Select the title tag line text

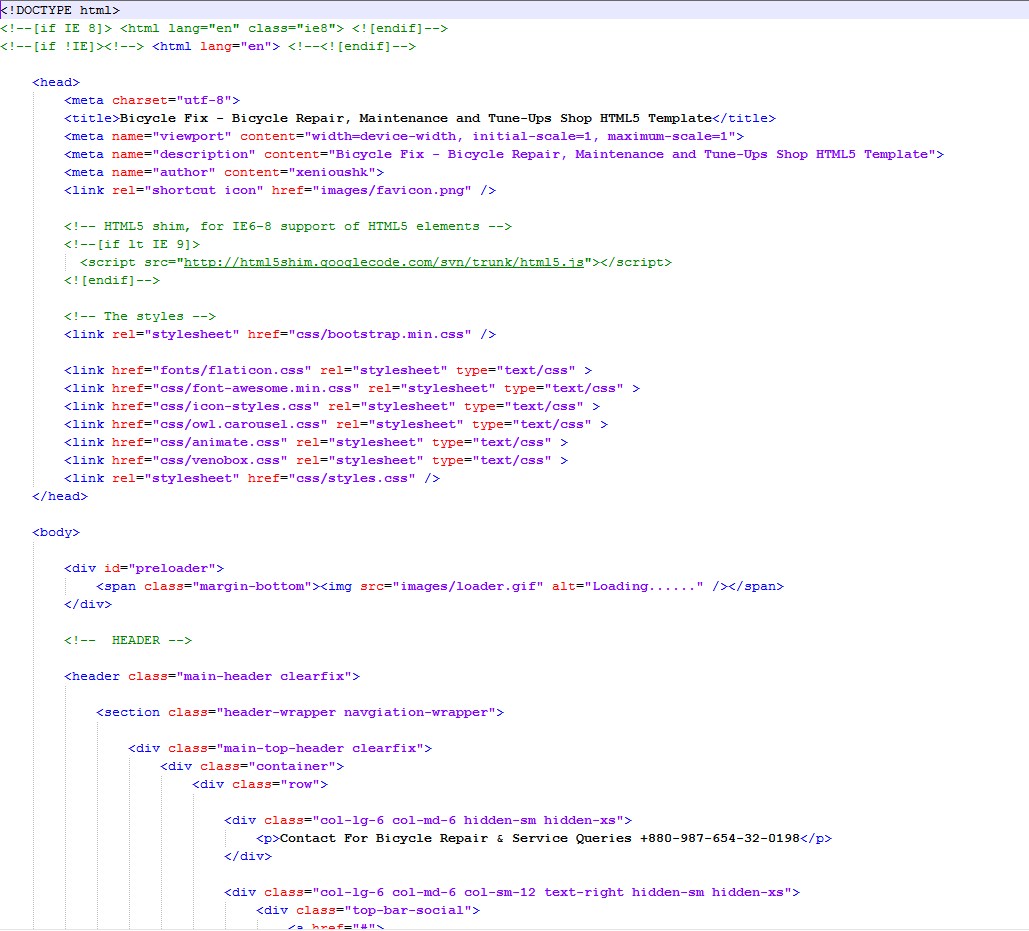point(420,118)
